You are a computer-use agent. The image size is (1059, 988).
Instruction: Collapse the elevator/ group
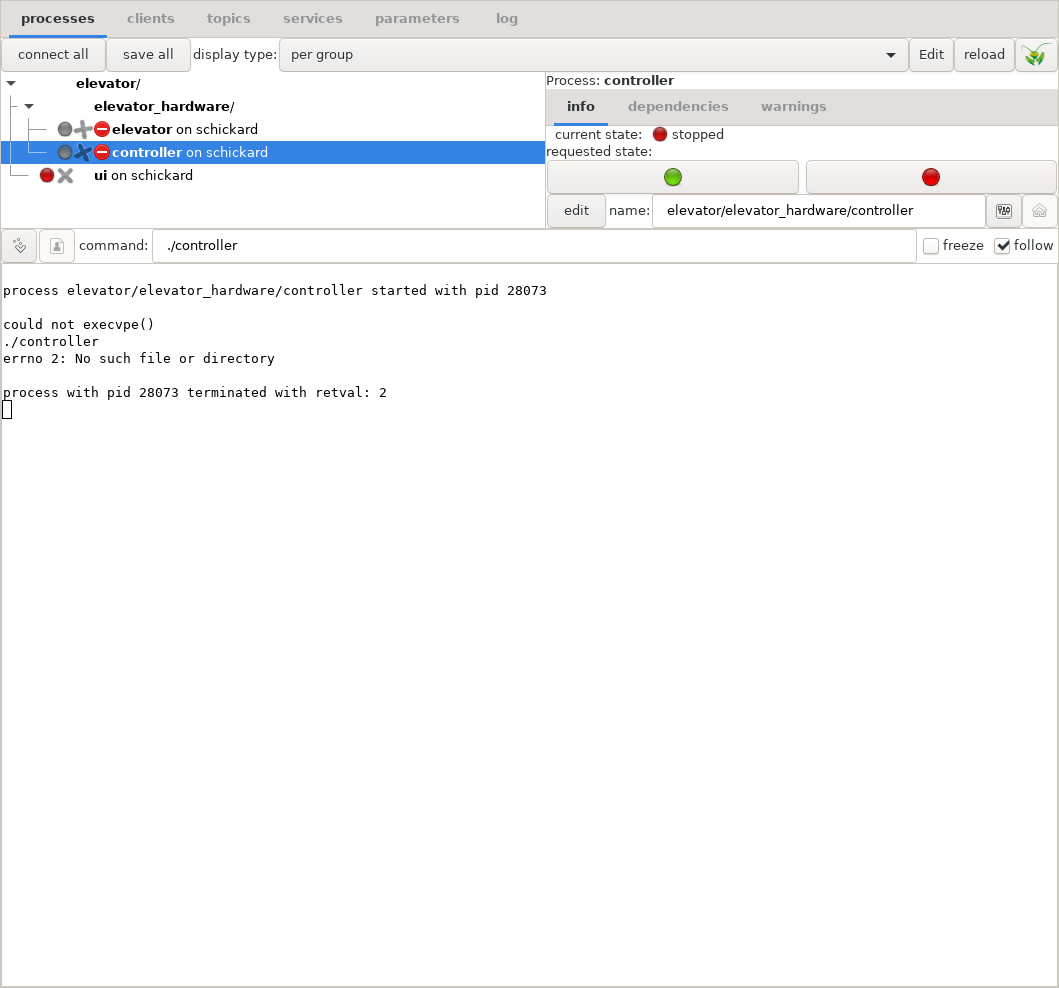pyautogui.click(x=11, y=84)
